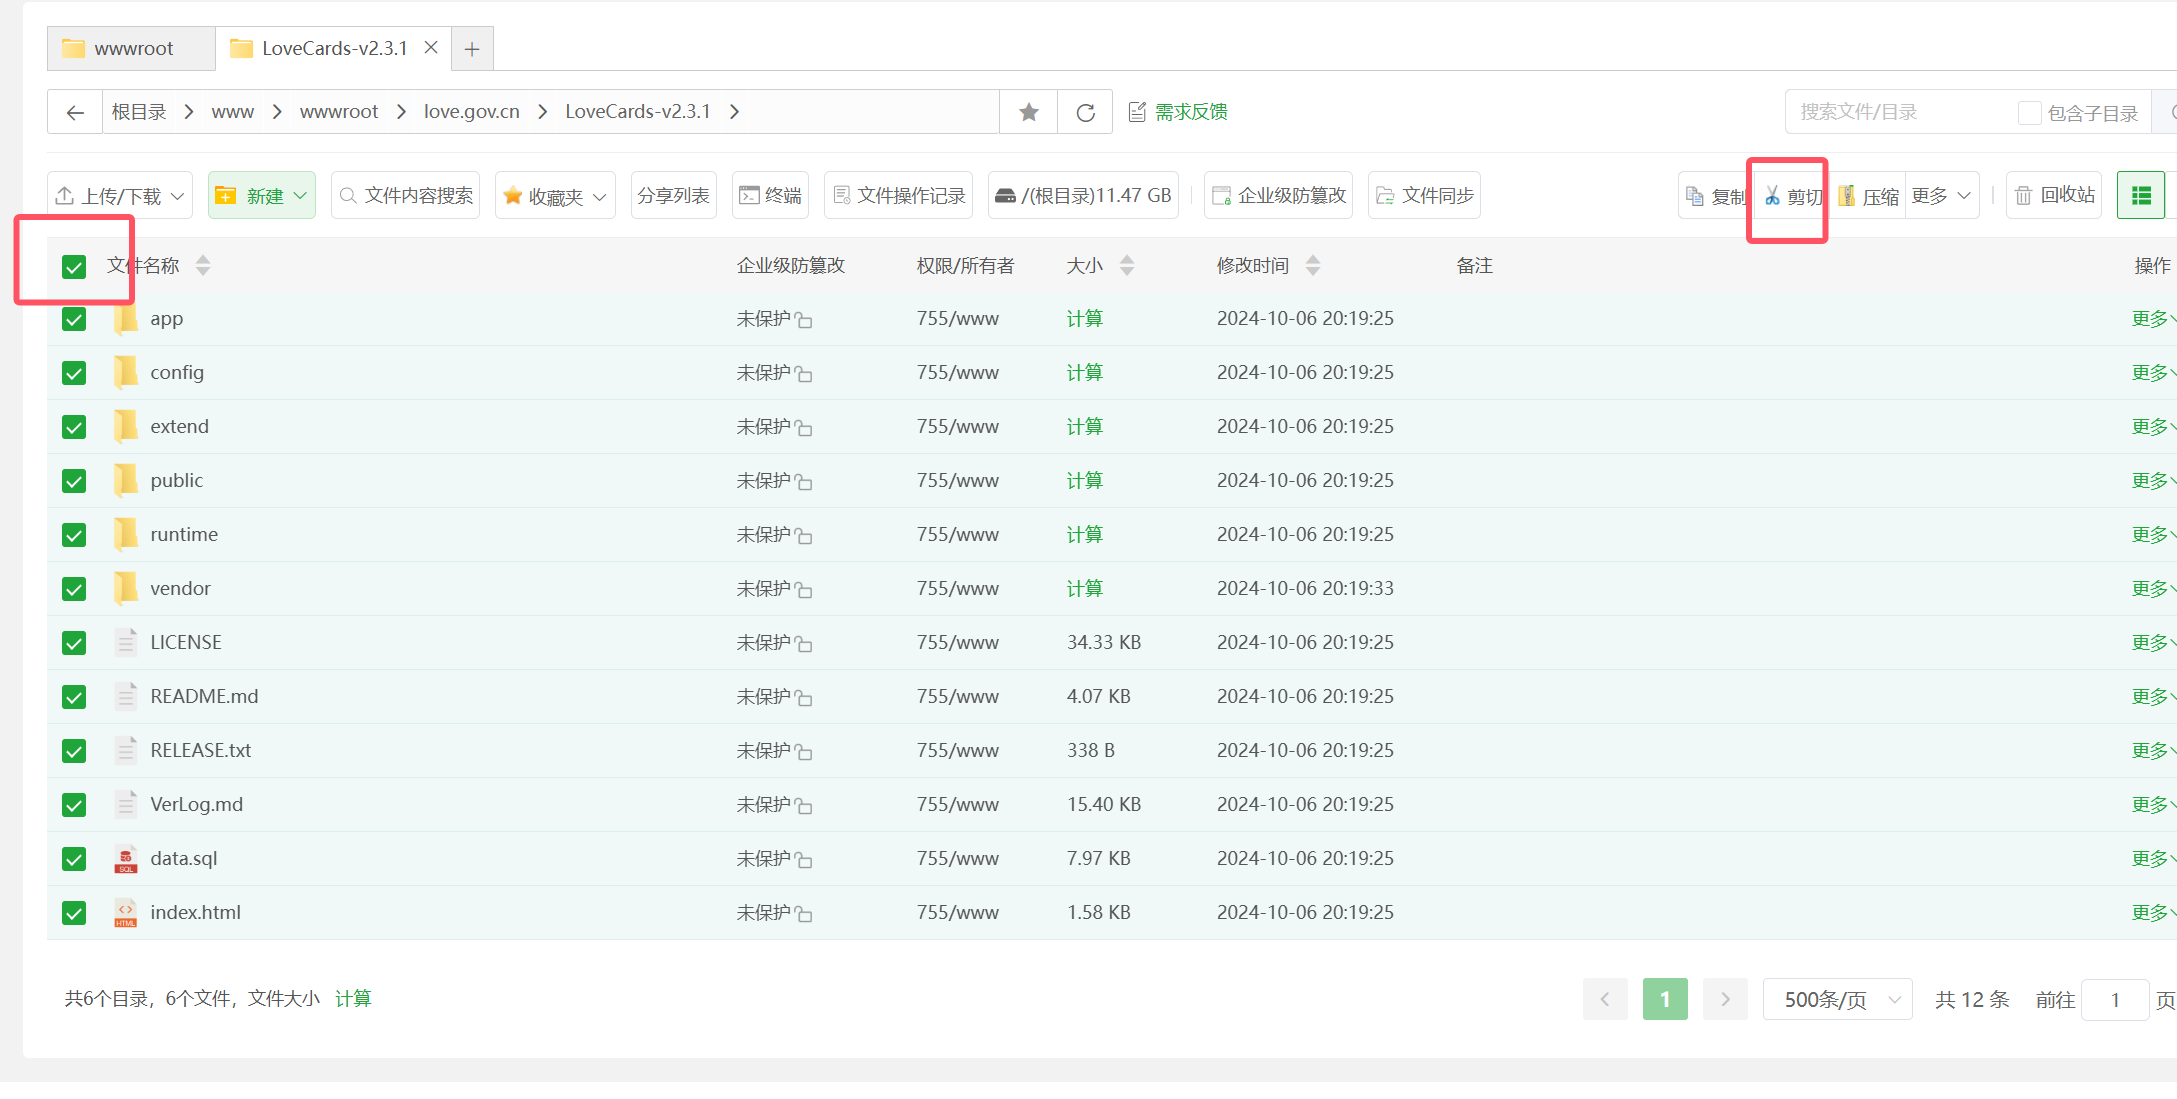The image size is (2177, 1099).
Task: Click calculate (计算) size for app folder
Action: [x=1084, y=318]
